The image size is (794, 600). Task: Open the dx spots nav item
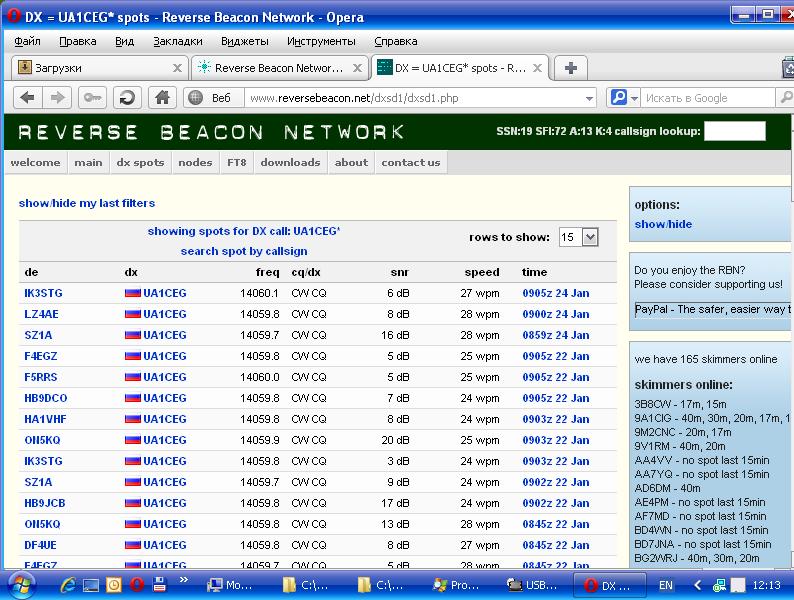point(140,163)
